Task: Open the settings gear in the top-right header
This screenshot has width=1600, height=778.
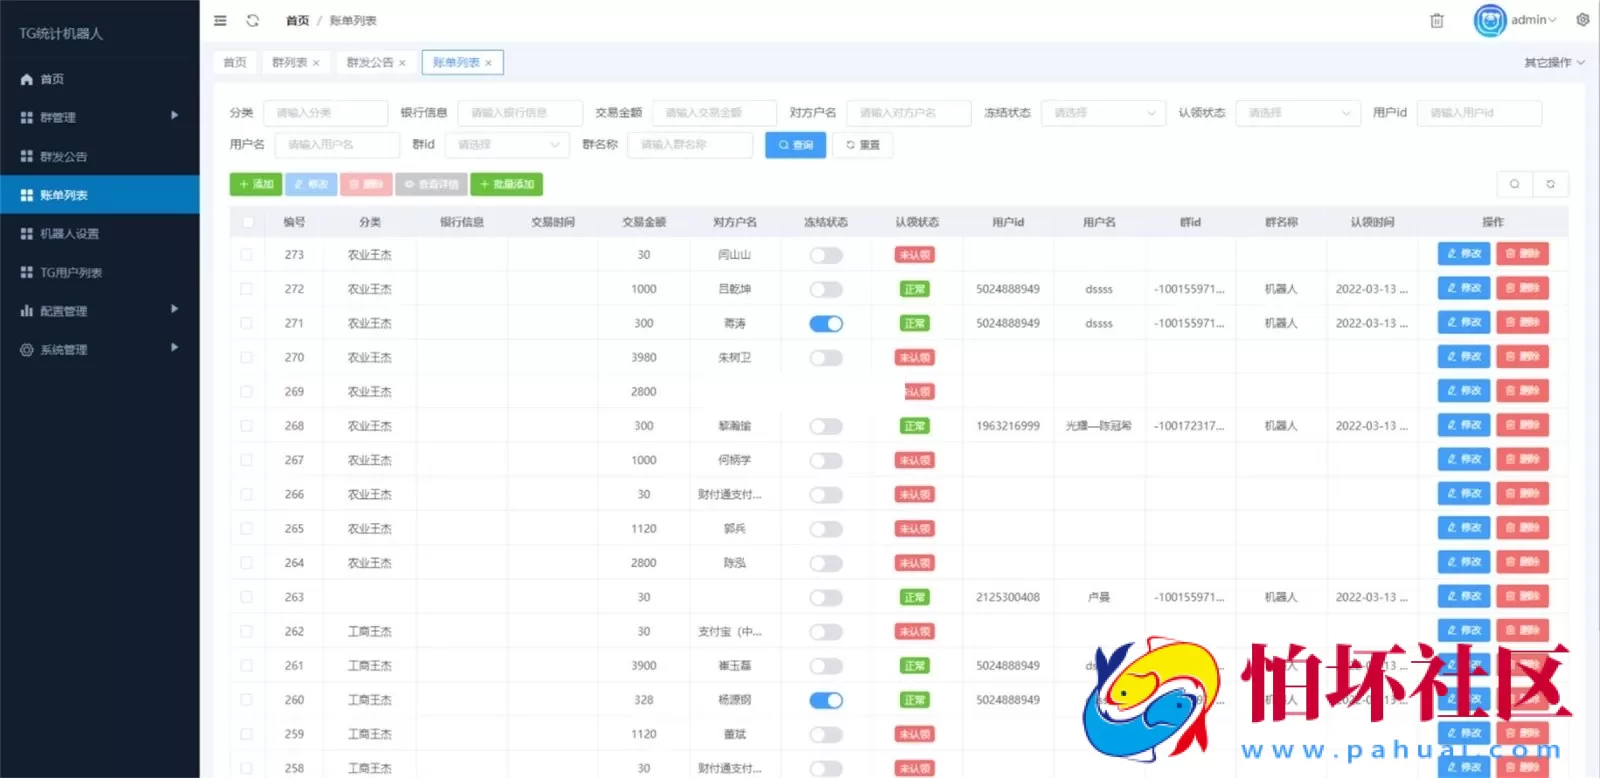Action: pyautogui.click(x=1583, y=19)
